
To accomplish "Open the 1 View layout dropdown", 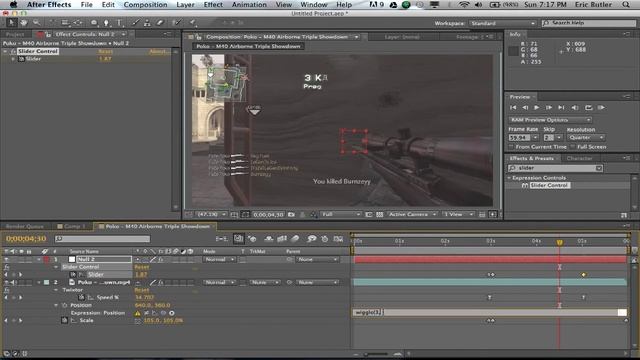I will click(458, 214).
